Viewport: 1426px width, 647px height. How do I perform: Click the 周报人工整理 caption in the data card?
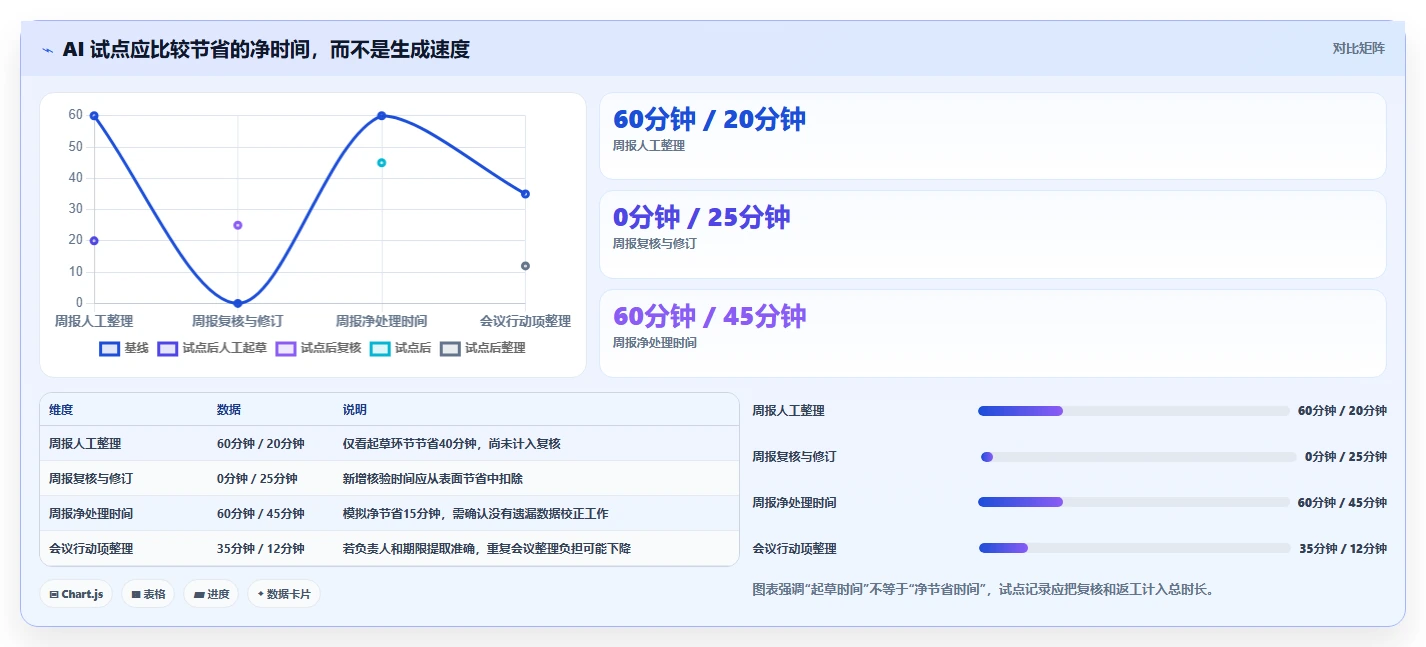tap(649, 146)
